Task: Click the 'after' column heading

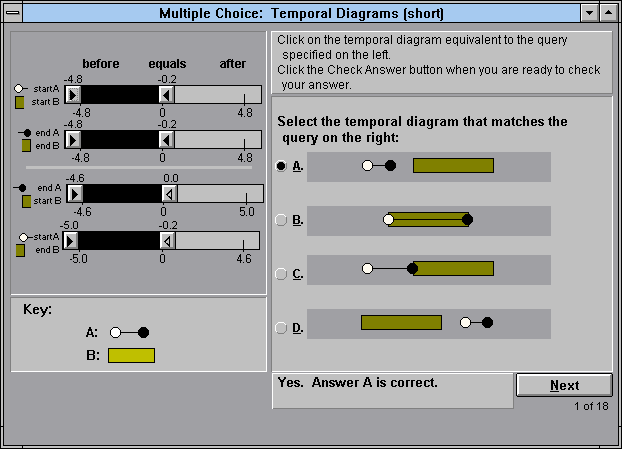Action: coord(232,64)
